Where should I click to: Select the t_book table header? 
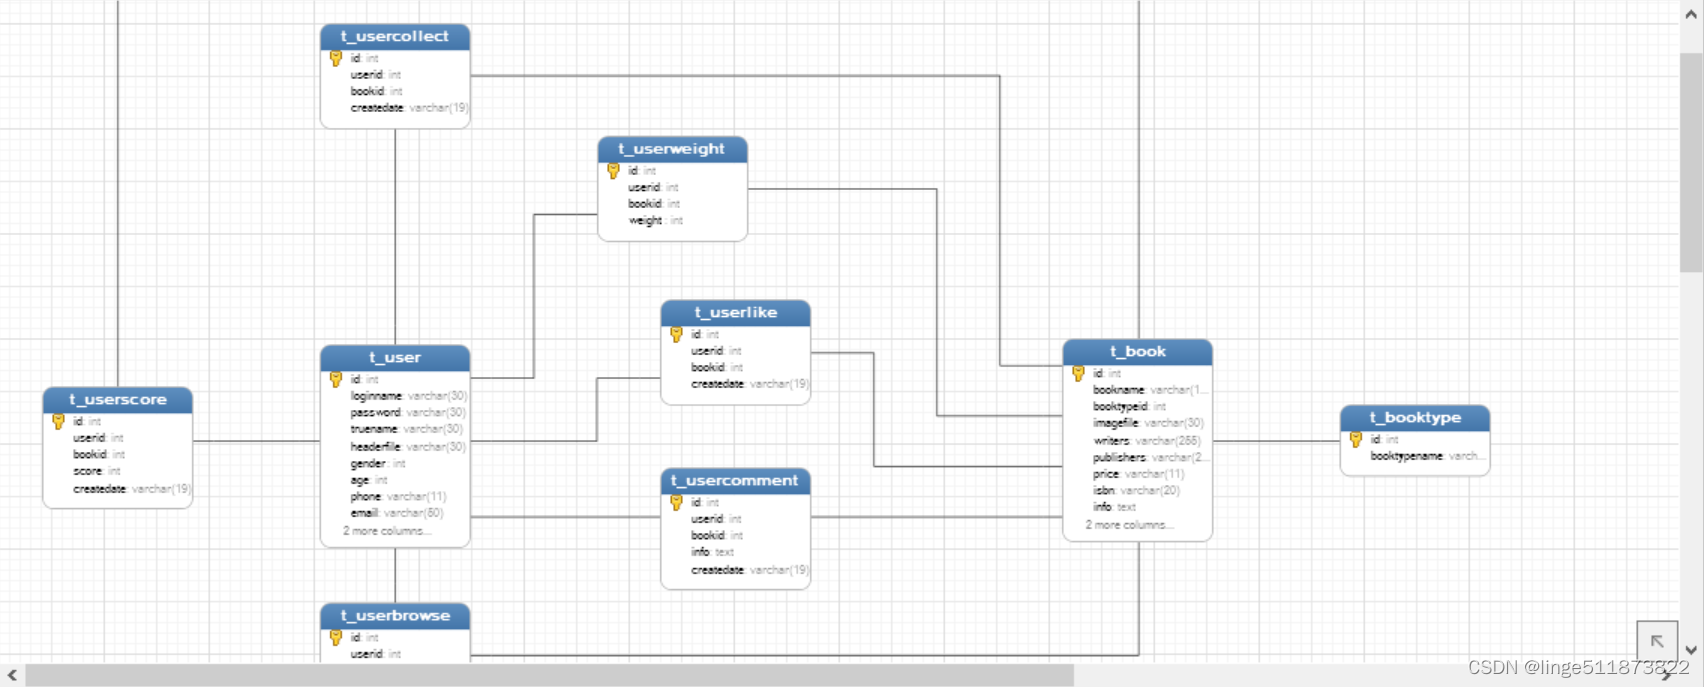pos(1138,352)
